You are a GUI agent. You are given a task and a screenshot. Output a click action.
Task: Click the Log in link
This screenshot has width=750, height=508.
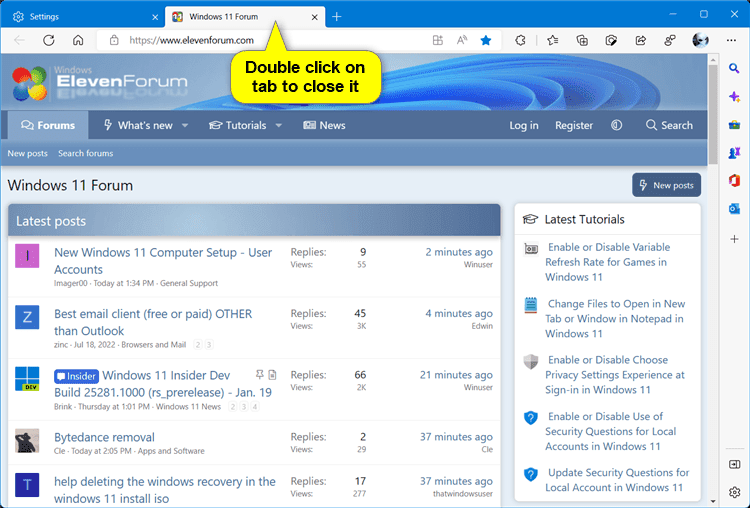[x=524, y=125]
